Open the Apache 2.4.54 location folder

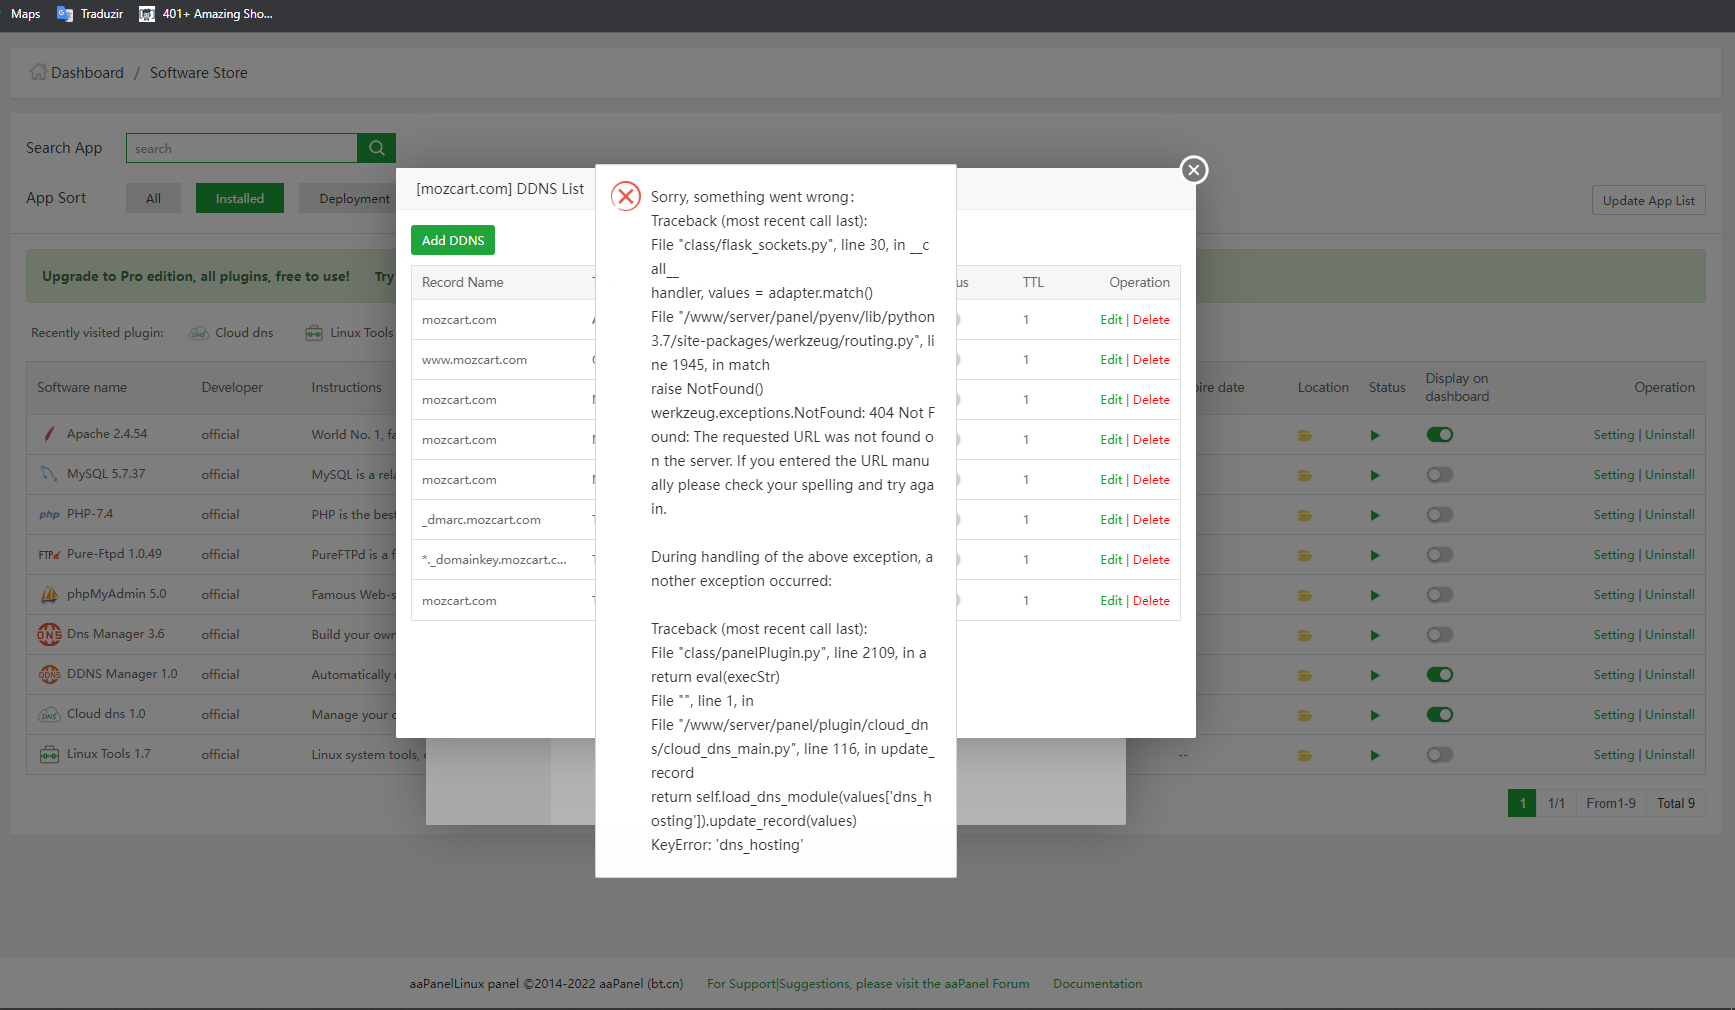point(1305,435)
